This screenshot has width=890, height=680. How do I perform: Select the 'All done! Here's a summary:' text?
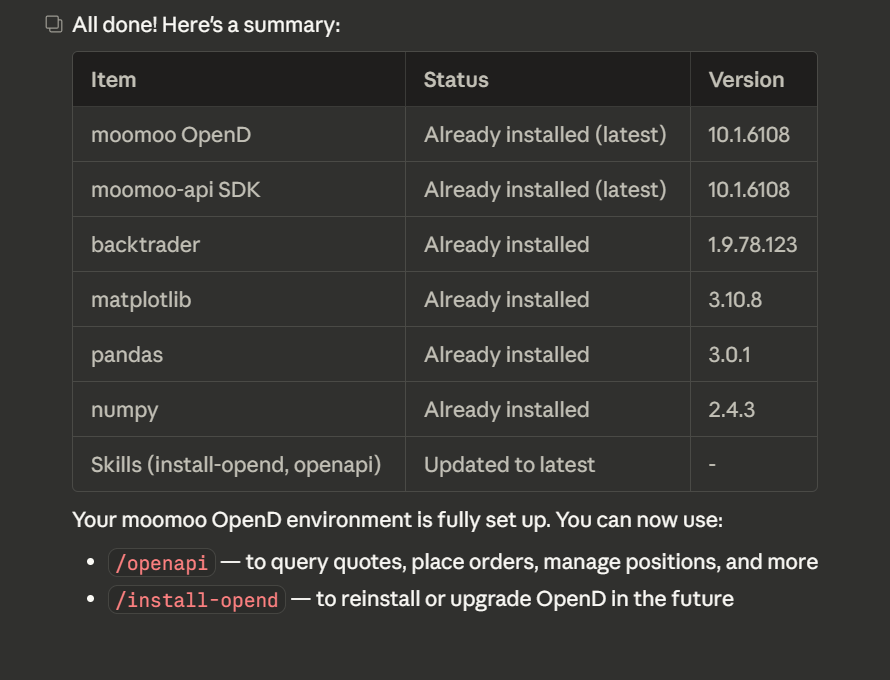[206, 25]
